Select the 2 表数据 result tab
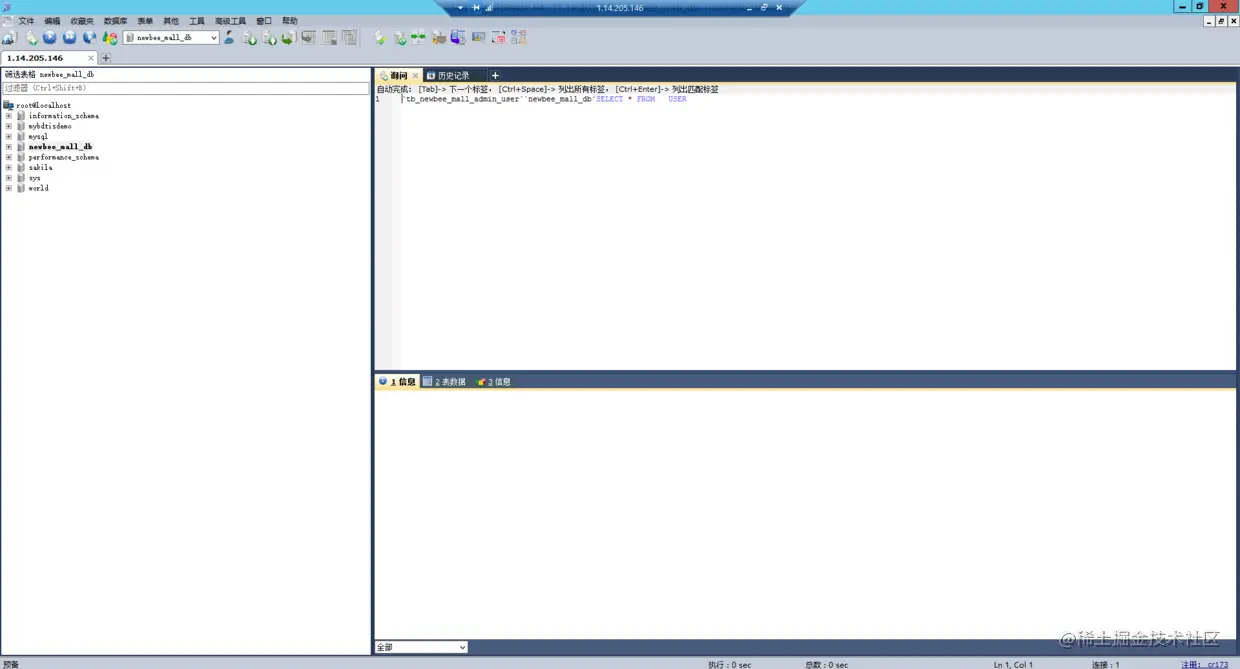1240x669 pixels. tap(444, 382)
